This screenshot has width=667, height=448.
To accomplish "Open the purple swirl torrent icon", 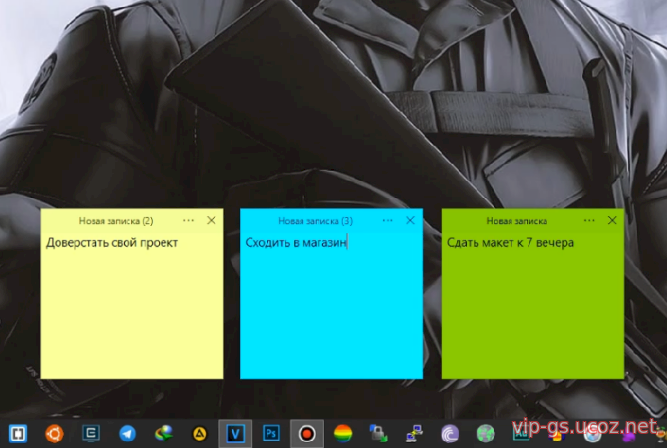I will [x=450, y=434].
